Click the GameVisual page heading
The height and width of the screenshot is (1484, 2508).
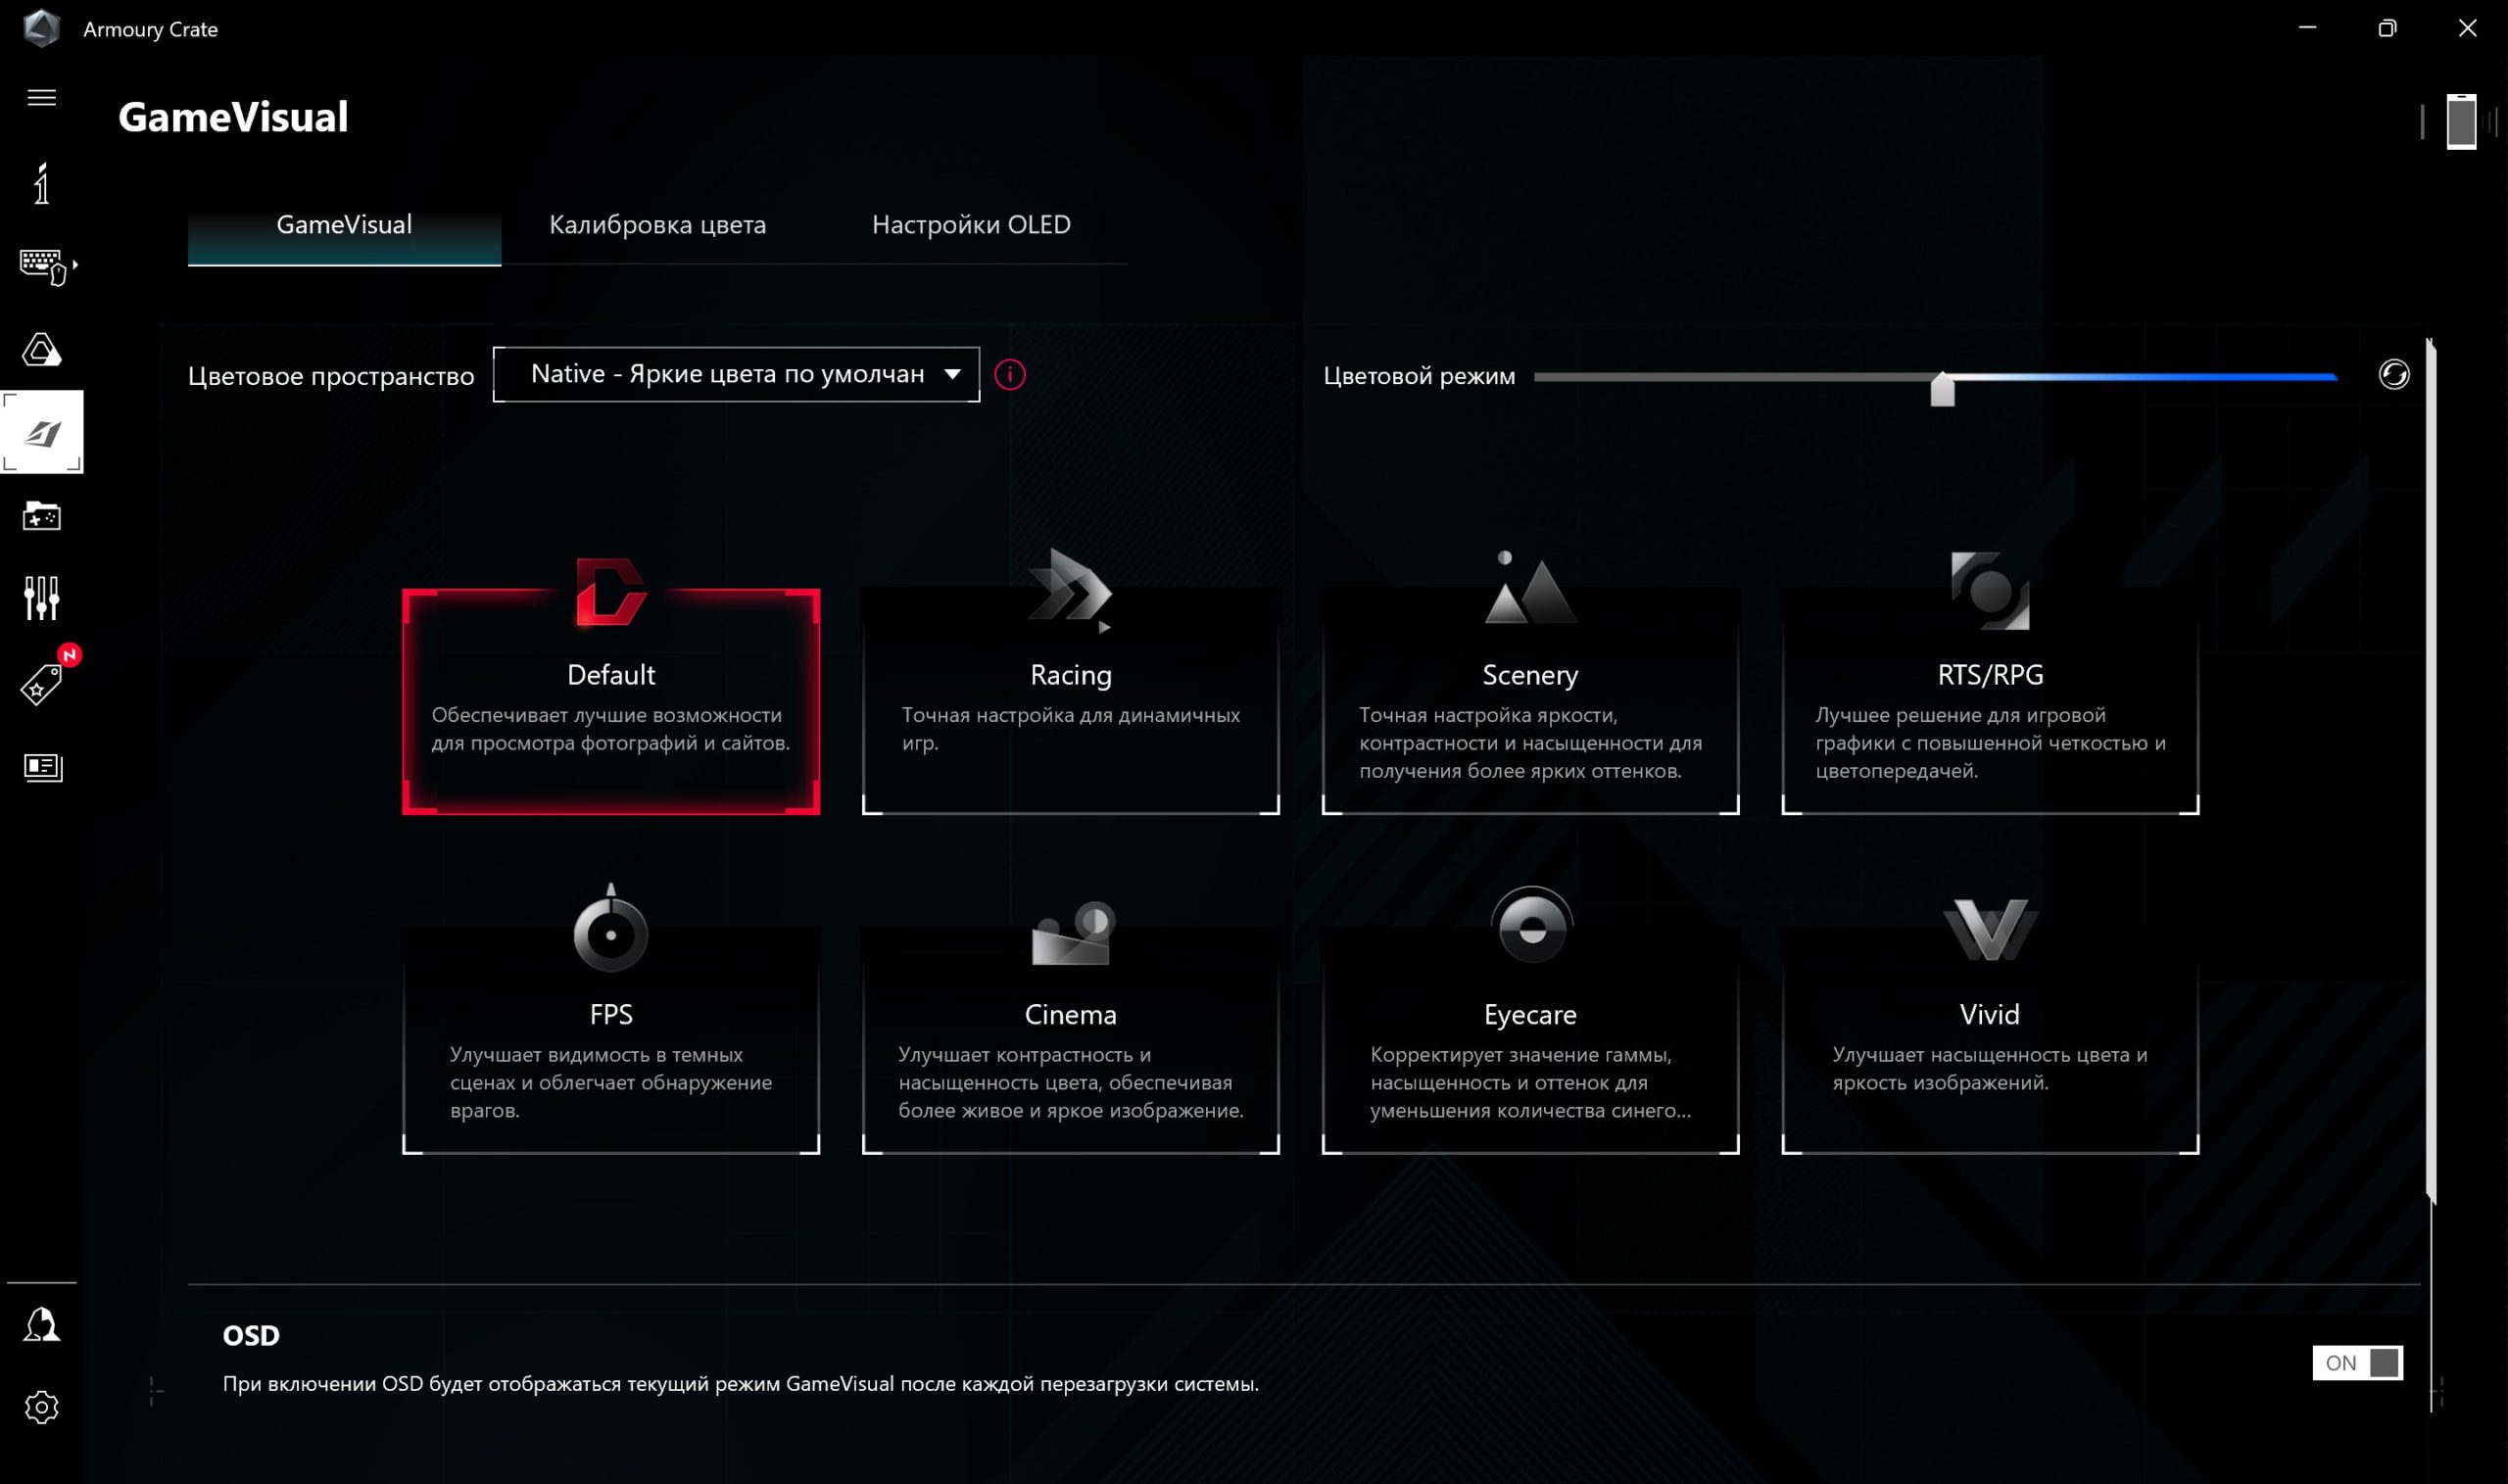coord(233,117)
